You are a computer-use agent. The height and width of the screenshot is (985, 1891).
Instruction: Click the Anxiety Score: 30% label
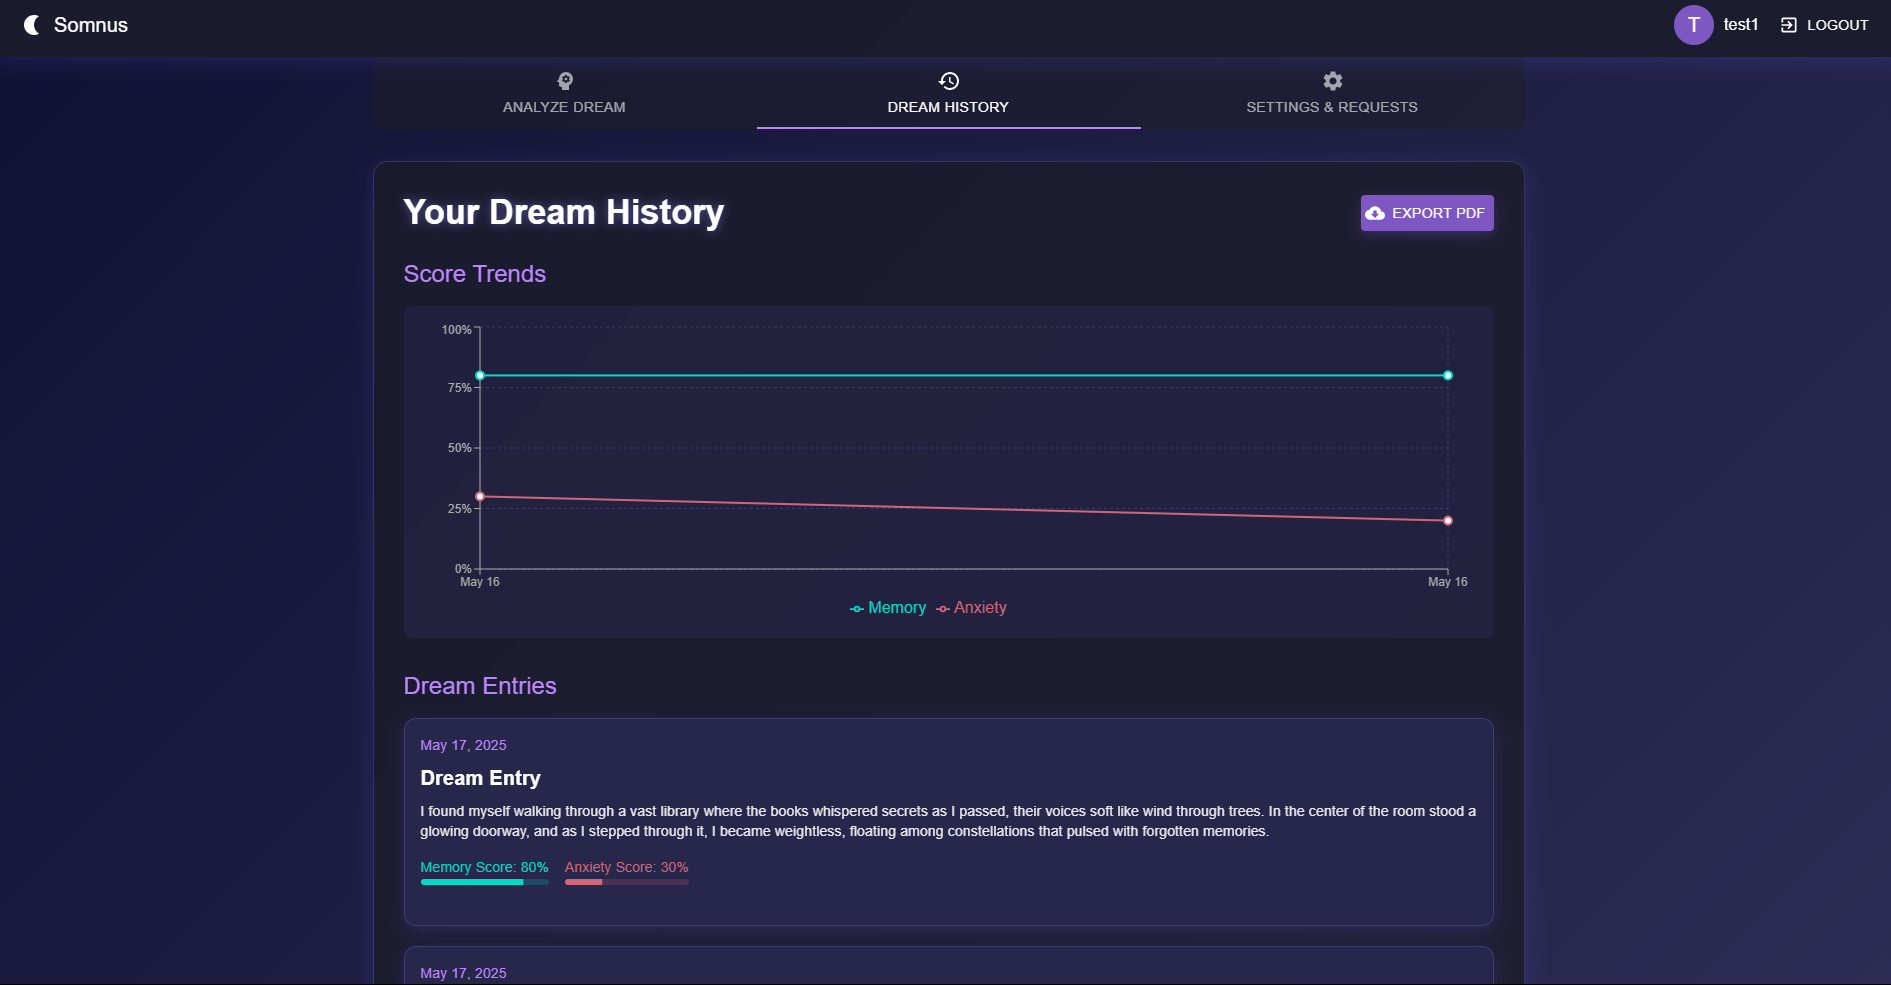coord(626,867)
